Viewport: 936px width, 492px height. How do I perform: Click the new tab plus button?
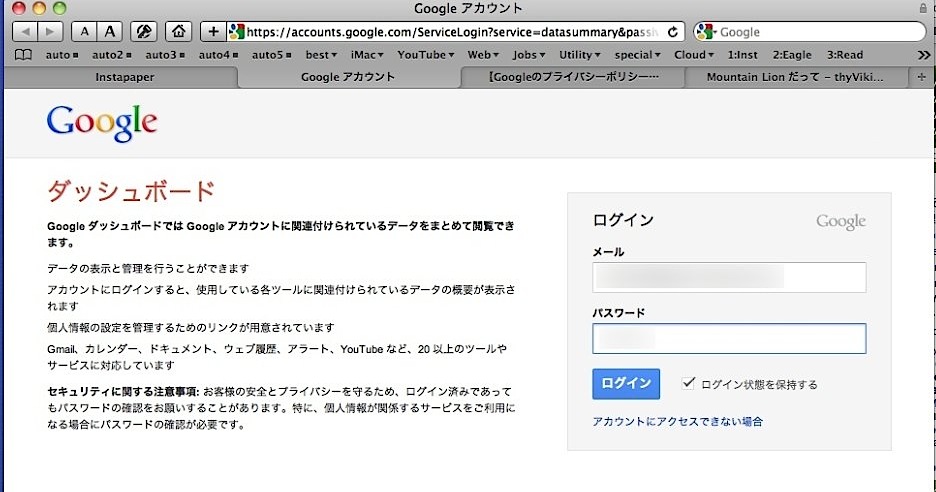tap(921, 77)
